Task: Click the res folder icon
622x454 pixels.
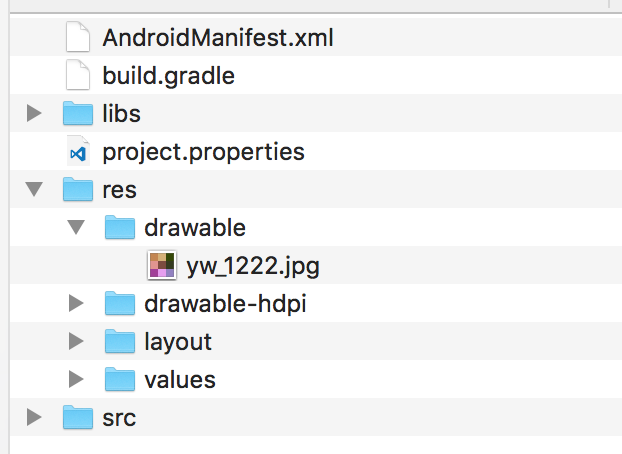Action: click(x=78, y=189)
